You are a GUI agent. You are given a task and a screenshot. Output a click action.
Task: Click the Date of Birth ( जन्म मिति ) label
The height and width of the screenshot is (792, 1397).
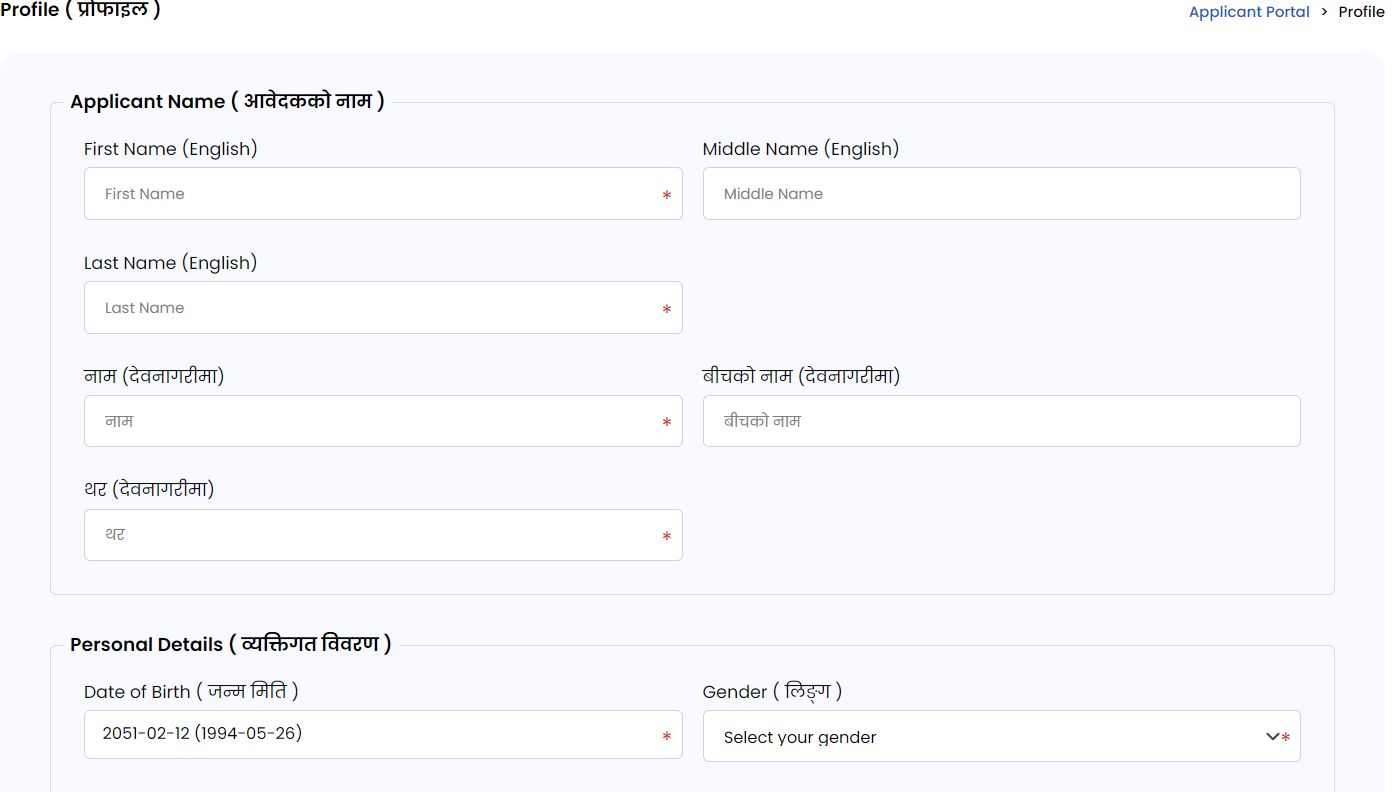coord(191,691)
